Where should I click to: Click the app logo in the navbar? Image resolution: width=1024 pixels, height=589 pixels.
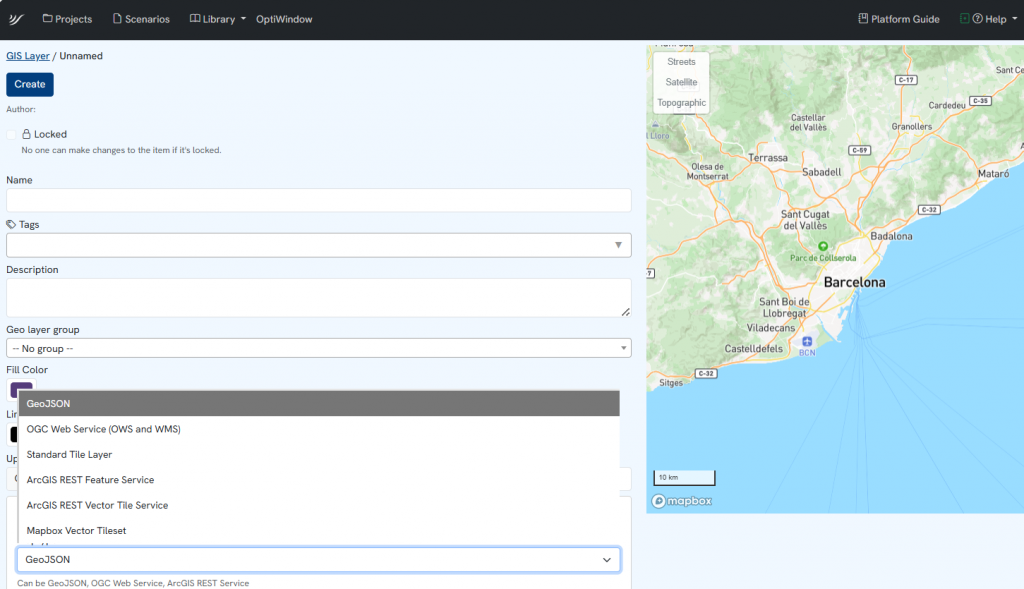(16, 19)
